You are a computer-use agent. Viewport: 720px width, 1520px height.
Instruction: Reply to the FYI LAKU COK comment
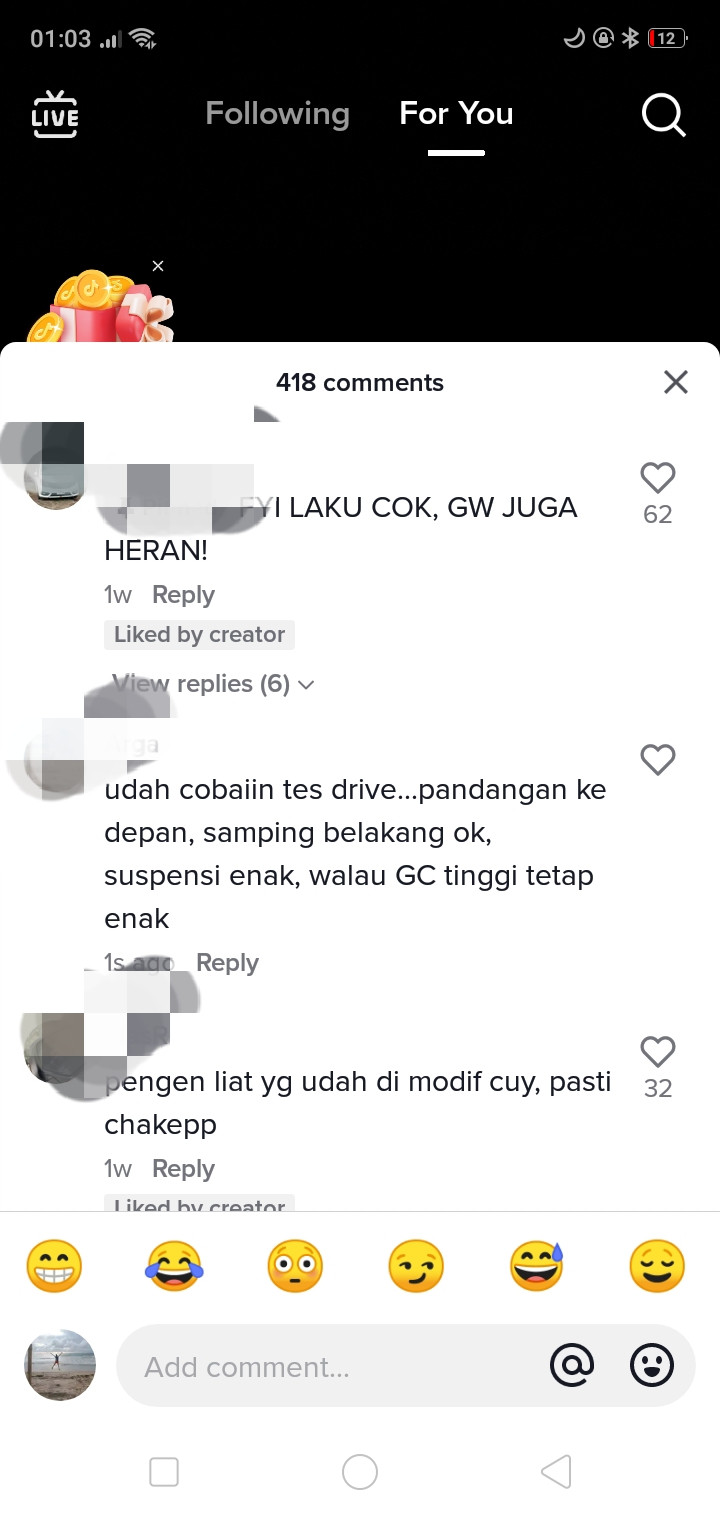pos(183,595)
